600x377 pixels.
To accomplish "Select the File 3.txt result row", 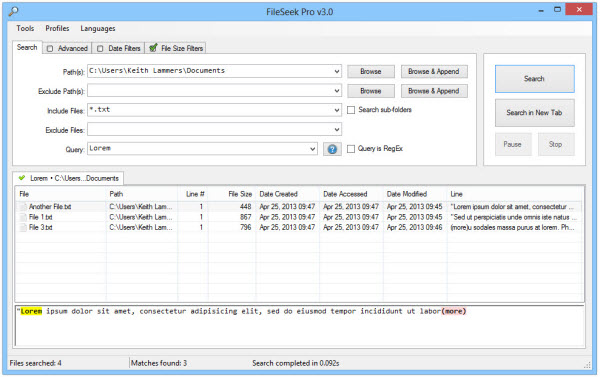I will click(x=299, y=227).
